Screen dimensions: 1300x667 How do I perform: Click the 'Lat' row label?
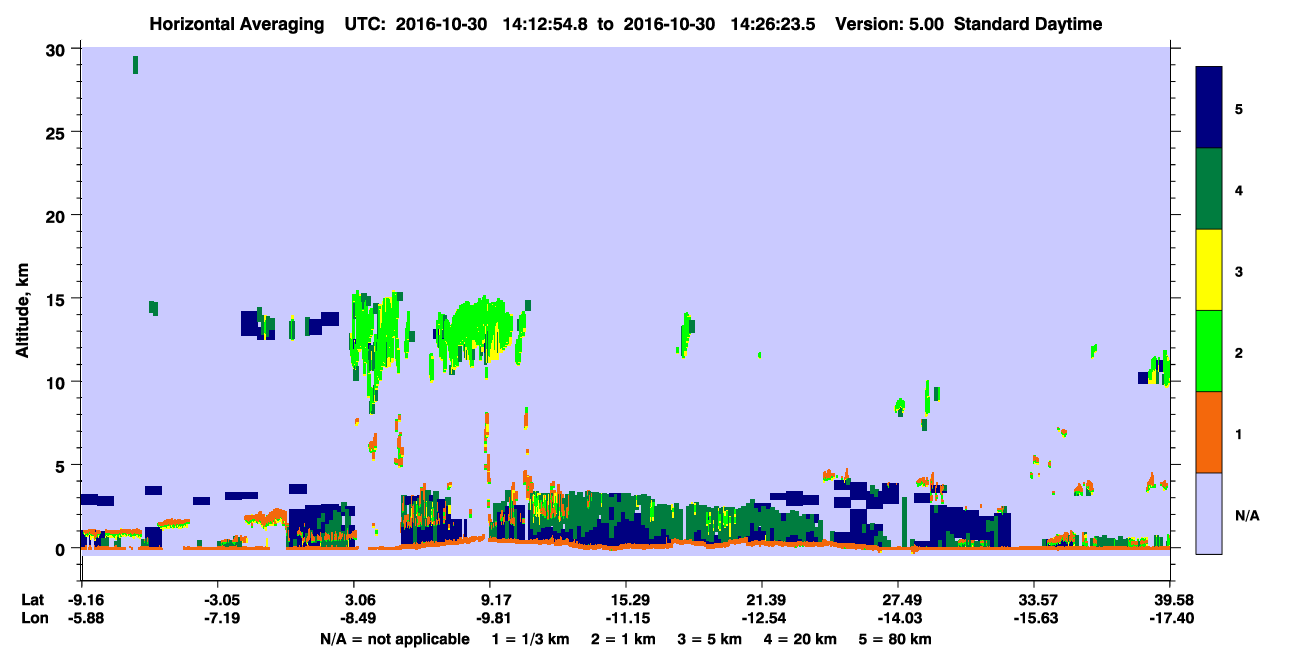click(32, 600)
